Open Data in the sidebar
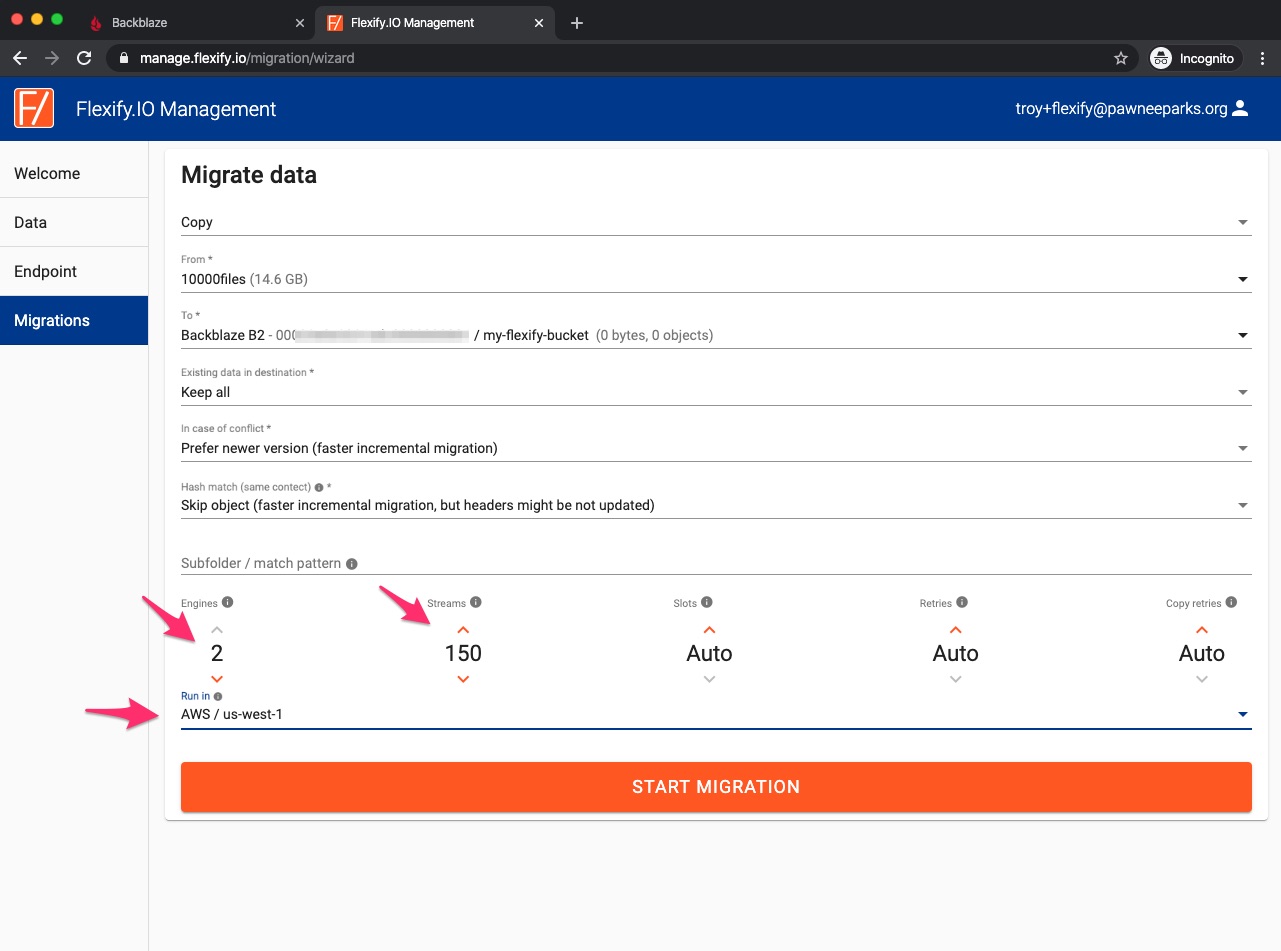 coord(74,222)
